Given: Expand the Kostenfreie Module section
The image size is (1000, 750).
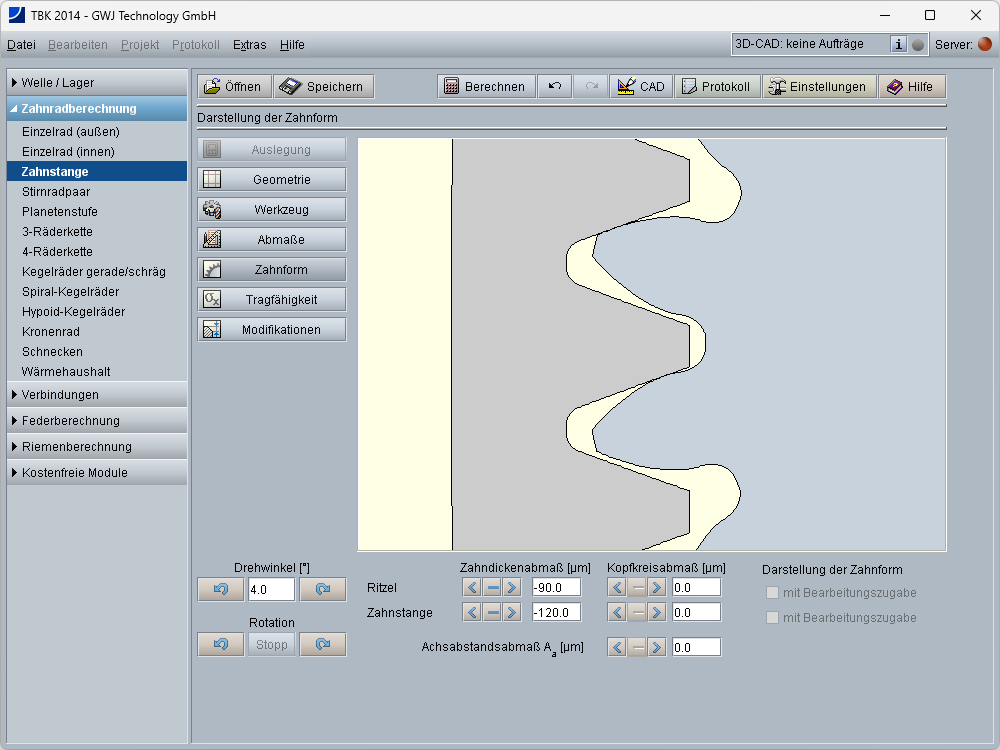Looking at the screenshot, I should [x=97, y=473].
